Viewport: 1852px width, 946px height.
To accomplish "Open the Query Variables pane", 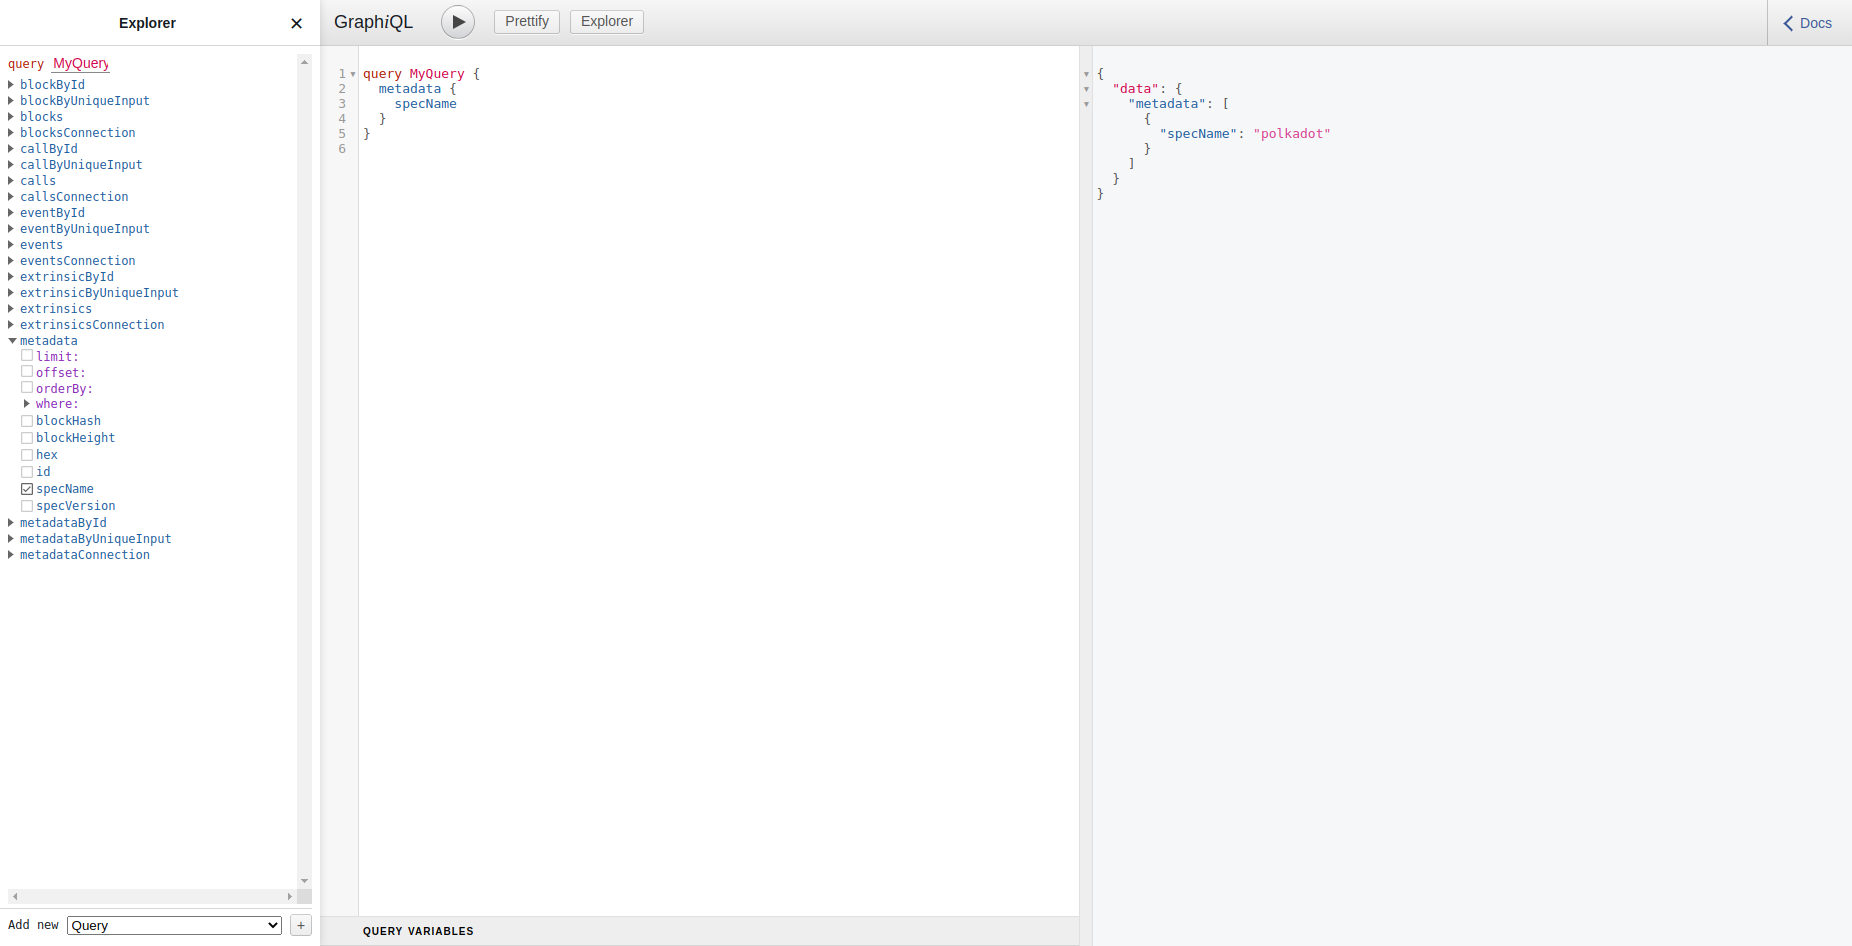I will tap(418, 931).
